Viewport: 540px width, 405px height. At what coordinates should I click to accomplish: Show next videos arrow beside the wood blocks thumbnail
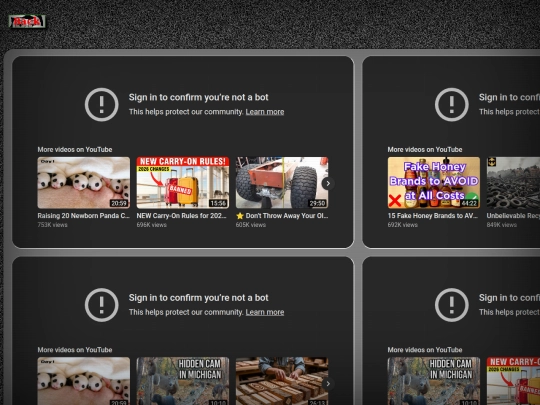(x=328, y=383)
